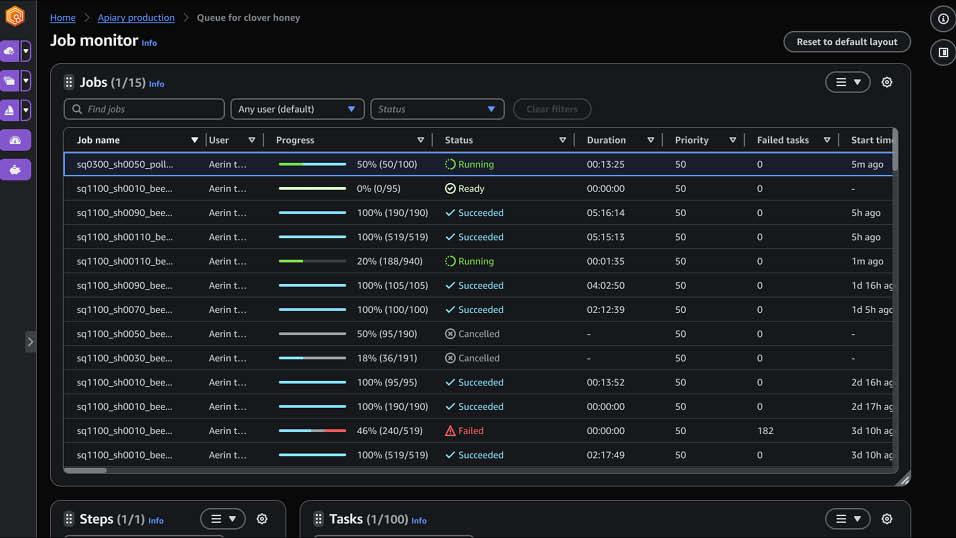Click Succeeded checkmark on 05:16:14 row
This screenshot has width=956, height=538.
[x=450, y=213]
